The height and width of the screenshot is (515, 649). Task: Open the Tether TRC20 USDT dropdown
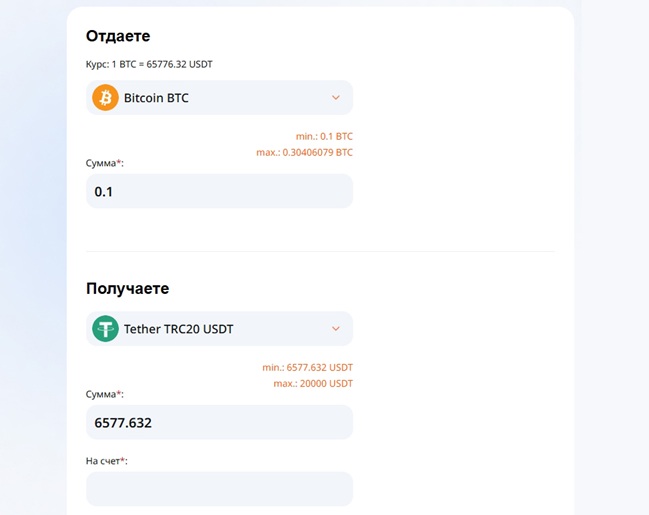coord(219,328)
